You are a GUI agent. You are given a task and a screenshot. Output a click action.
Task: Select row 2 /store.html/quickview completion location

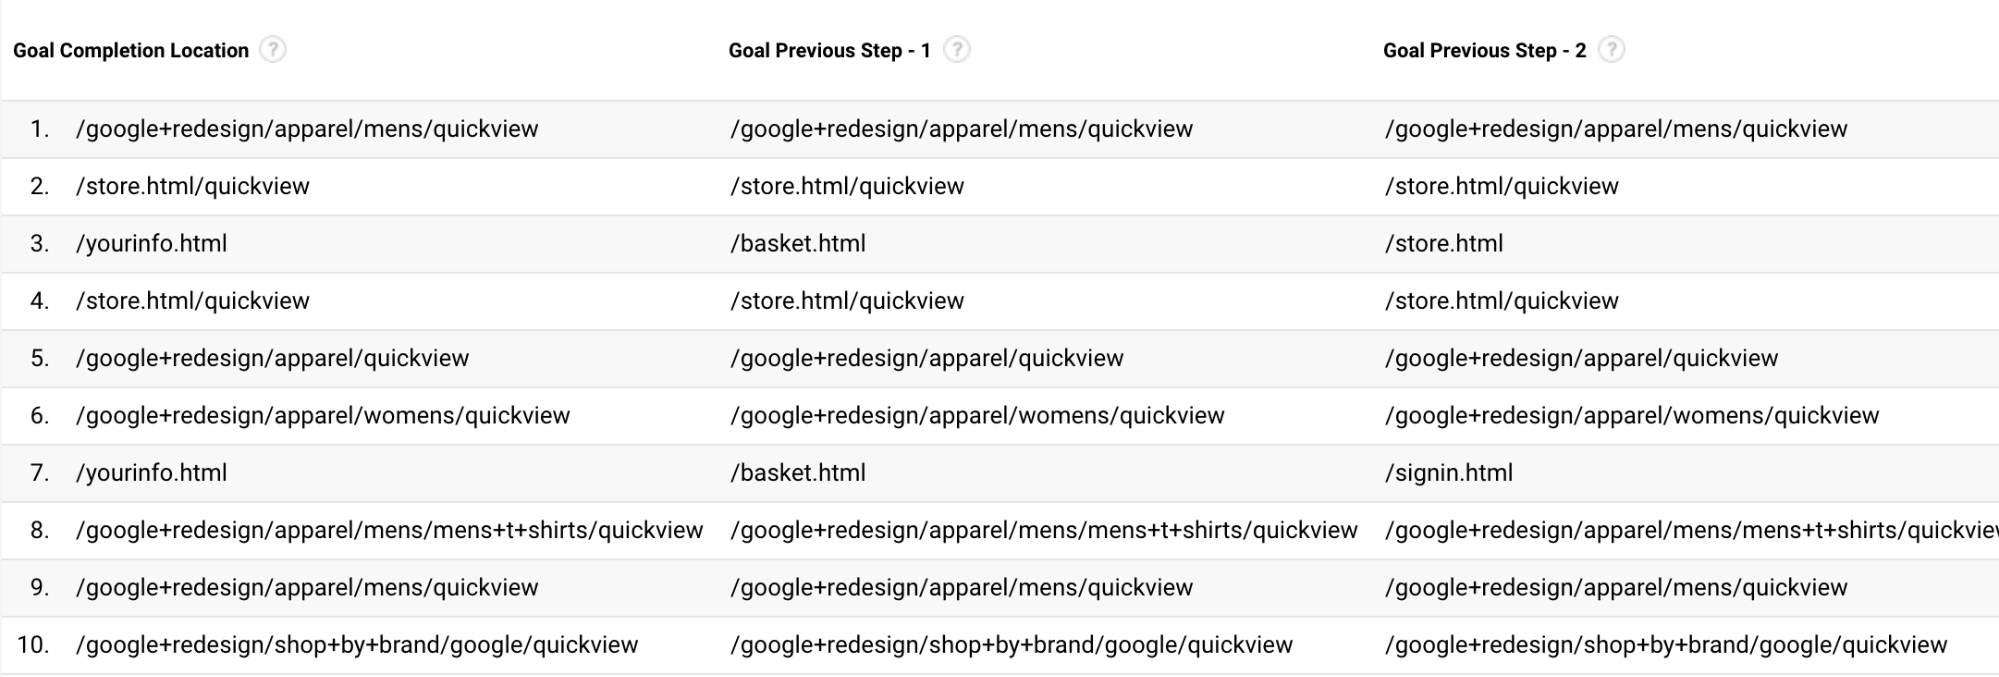pyautogui.click(x=193, y=187)
